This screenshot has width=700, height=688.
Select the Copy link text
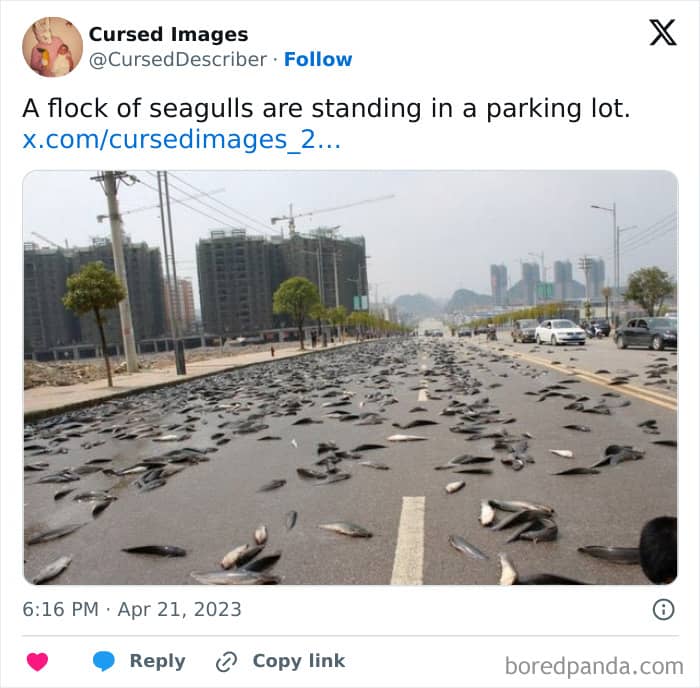point(299,661)
